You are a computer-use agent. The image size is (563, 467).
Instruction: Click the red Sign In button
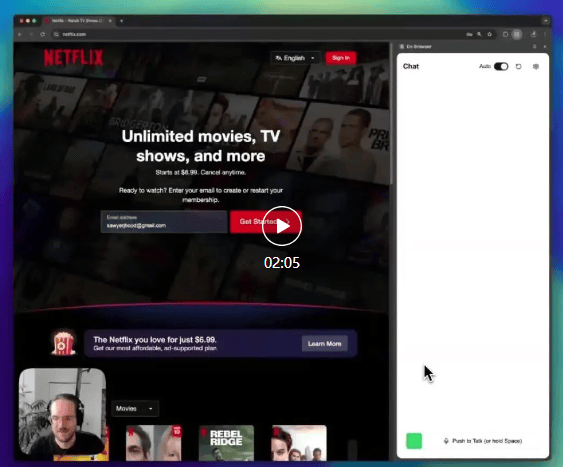(341, 58)
